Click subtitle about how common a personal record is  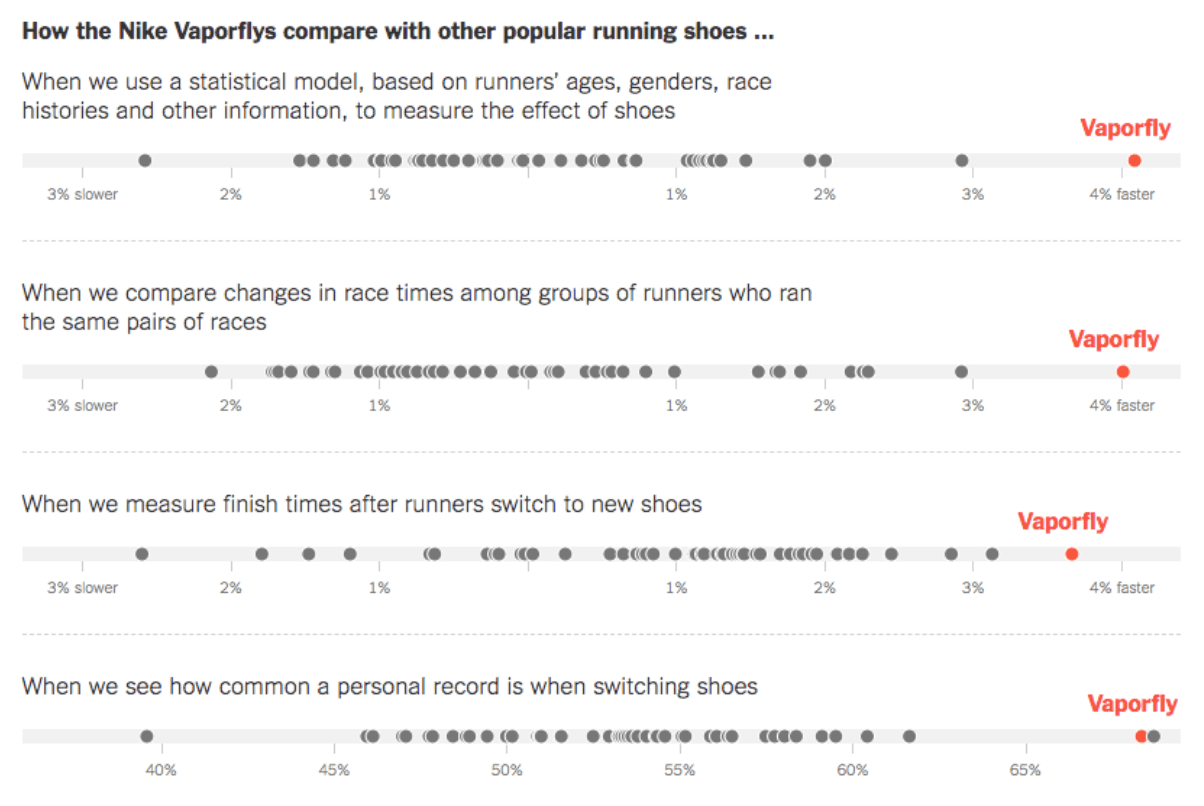pos(389,686)
